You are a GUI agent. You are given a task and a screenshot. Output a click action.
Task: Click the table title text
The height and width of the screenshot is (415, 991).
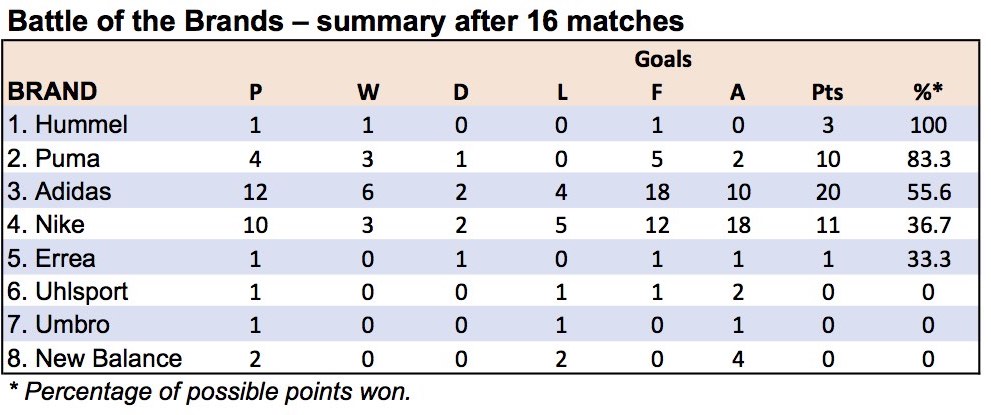[346, 21]
